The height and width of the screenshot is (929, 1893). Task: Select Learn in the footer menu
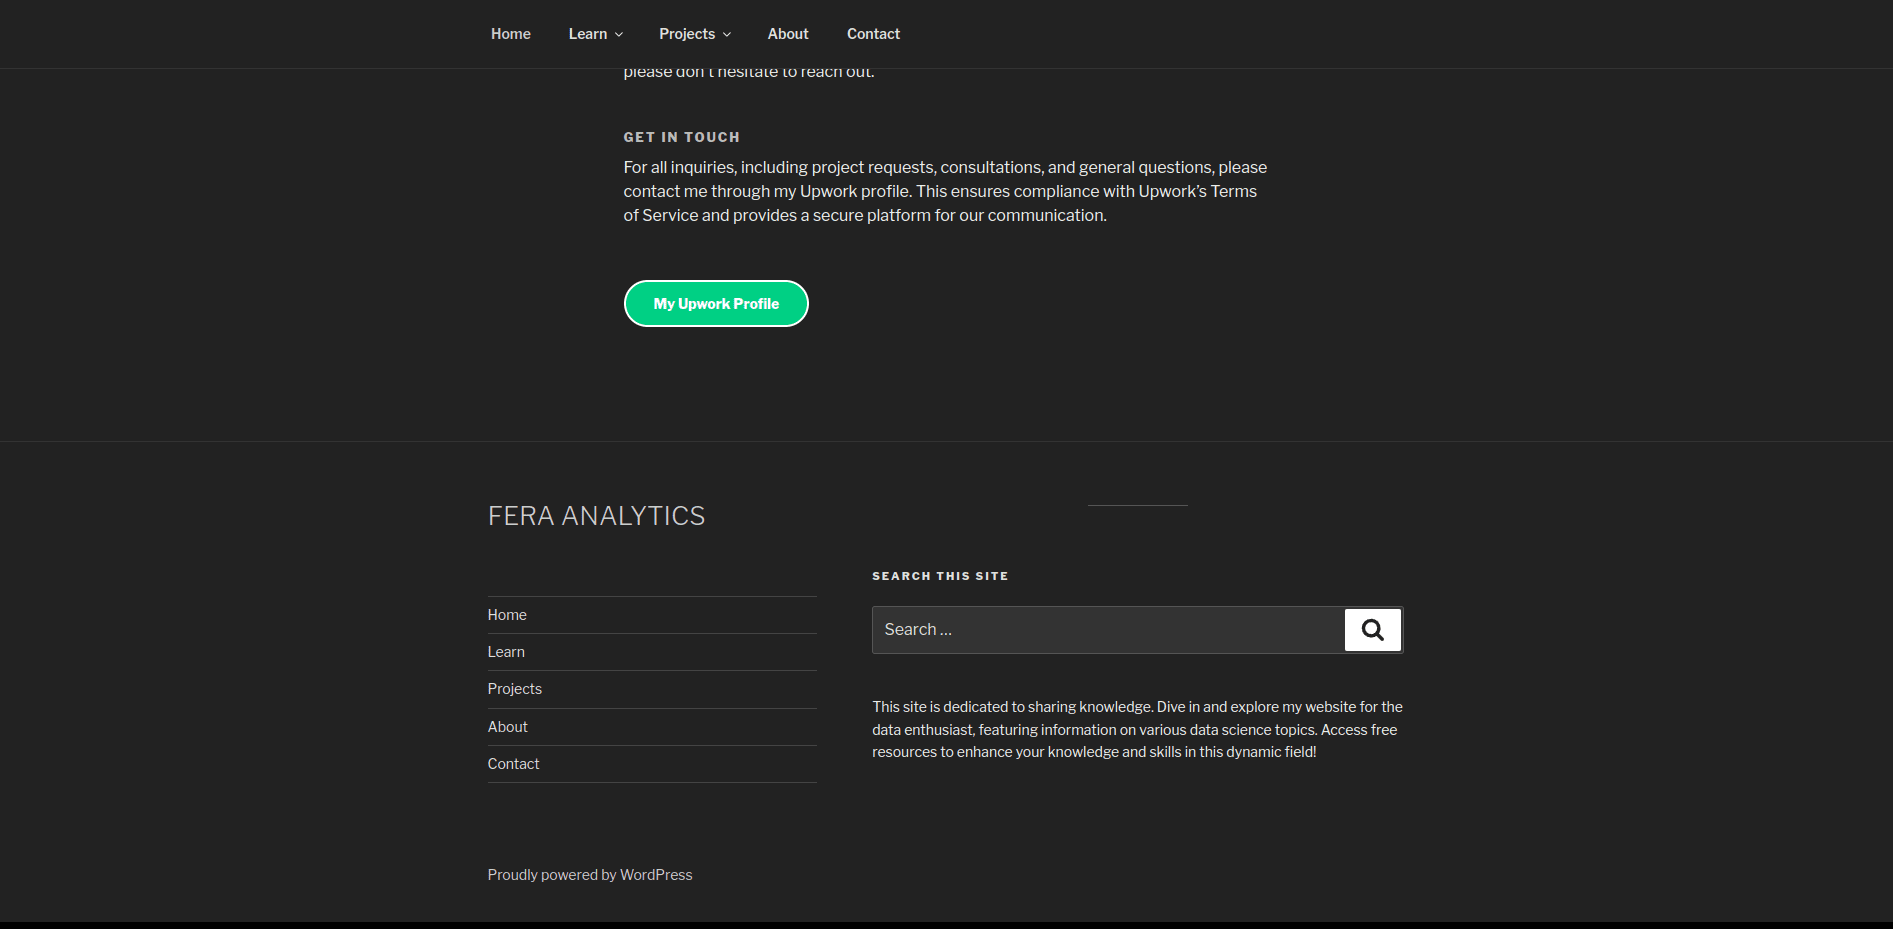coord(506,652)
